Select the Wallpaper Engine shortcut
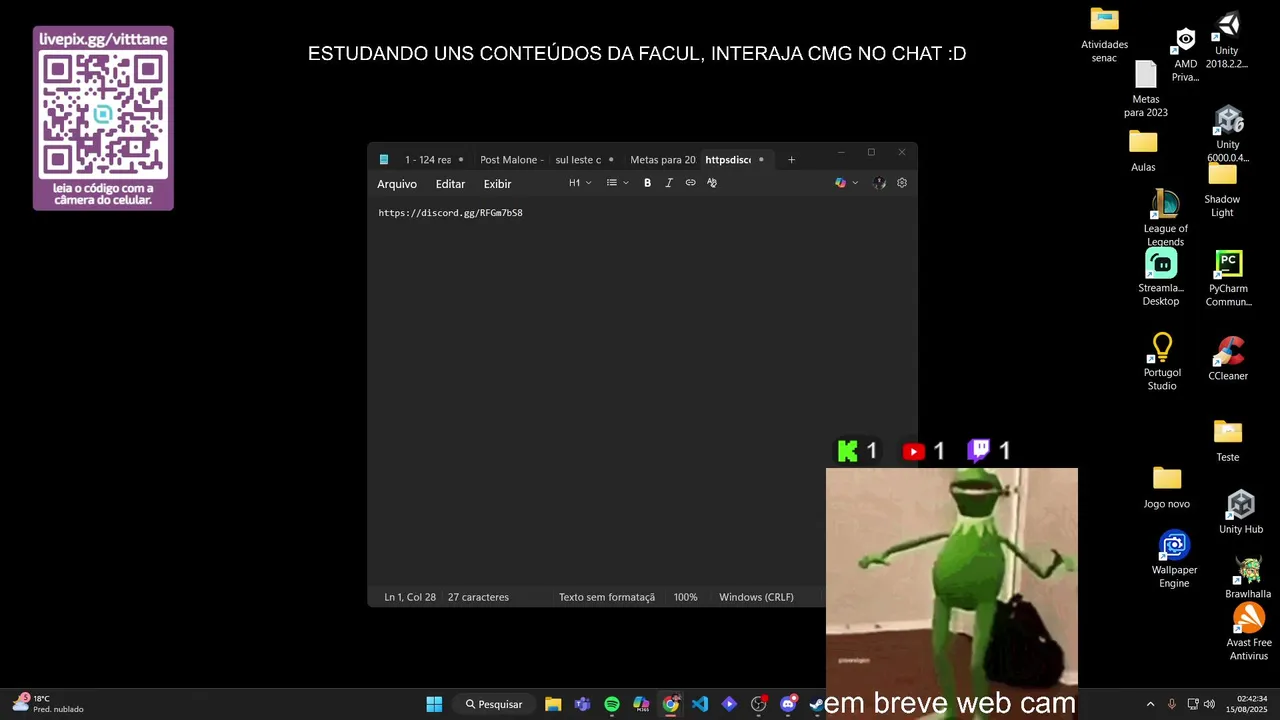 [x=1174, y=560]
